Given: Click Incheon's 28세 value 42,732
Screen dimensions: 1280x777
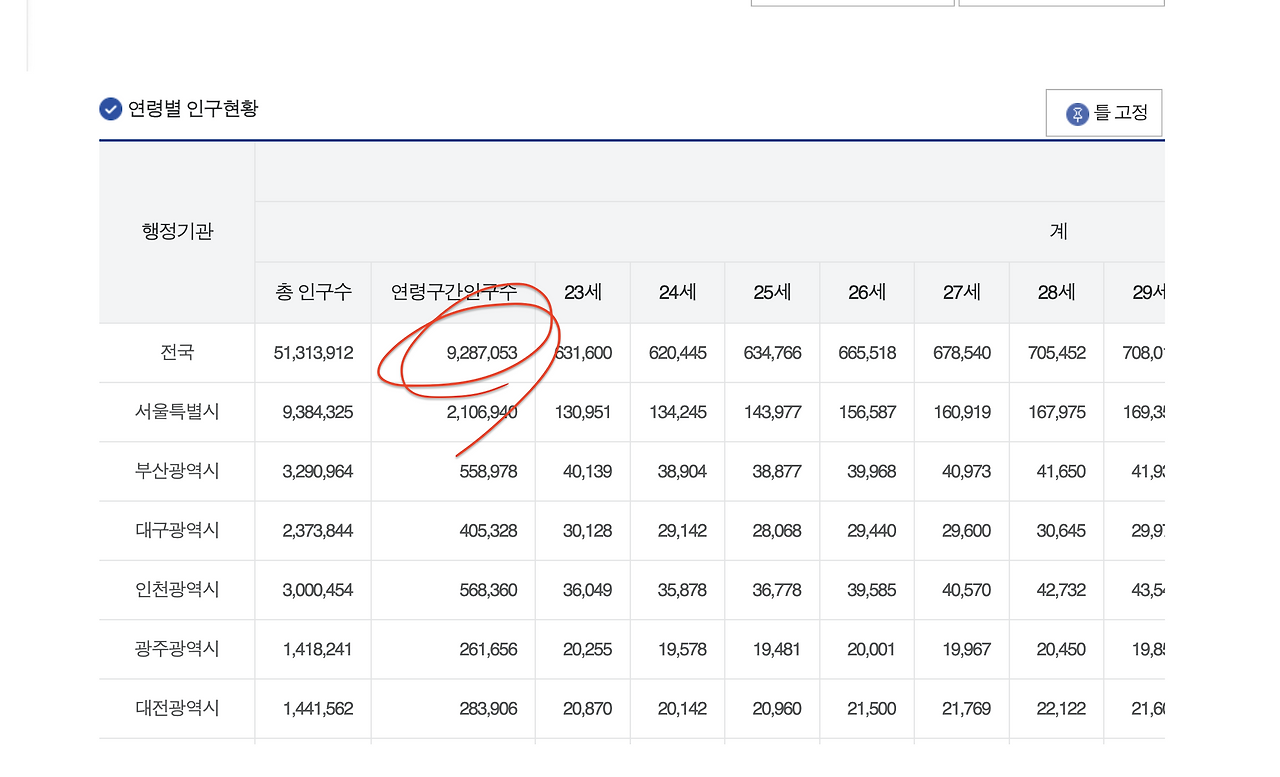Looking at the screenshot, I should [1061, 590].
